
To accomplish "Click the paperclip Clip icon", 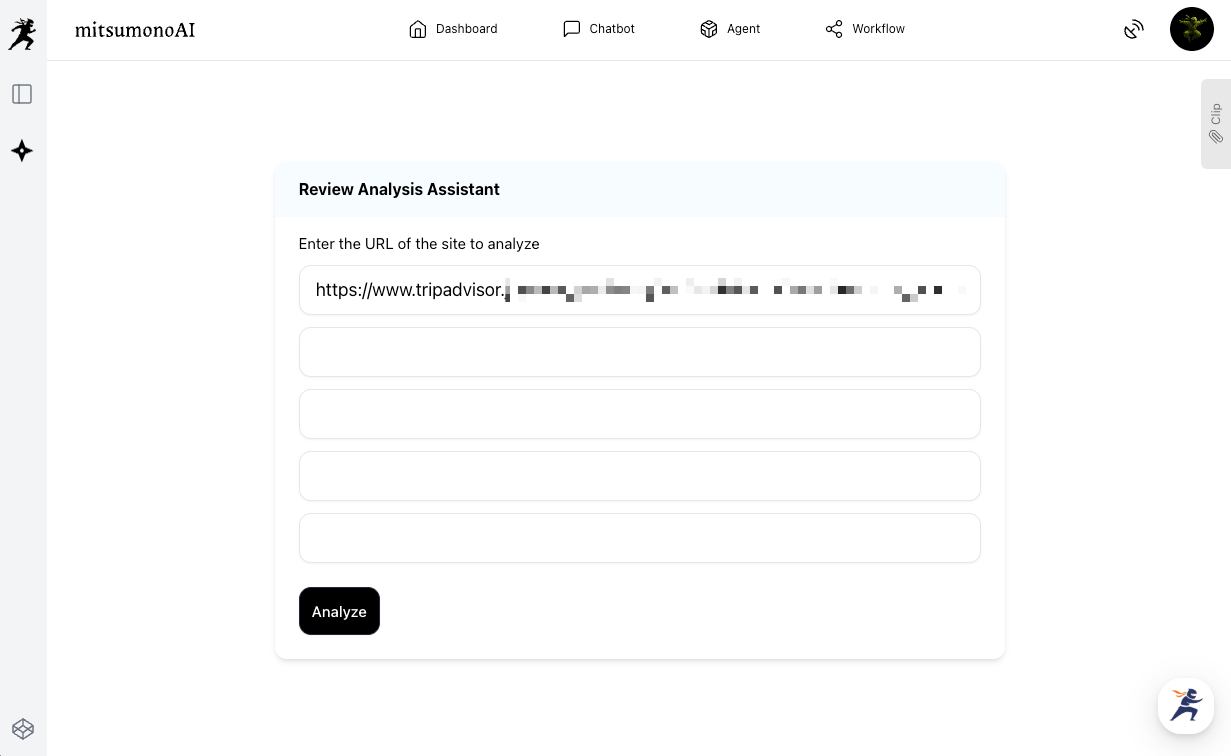I will (1216, 137).
